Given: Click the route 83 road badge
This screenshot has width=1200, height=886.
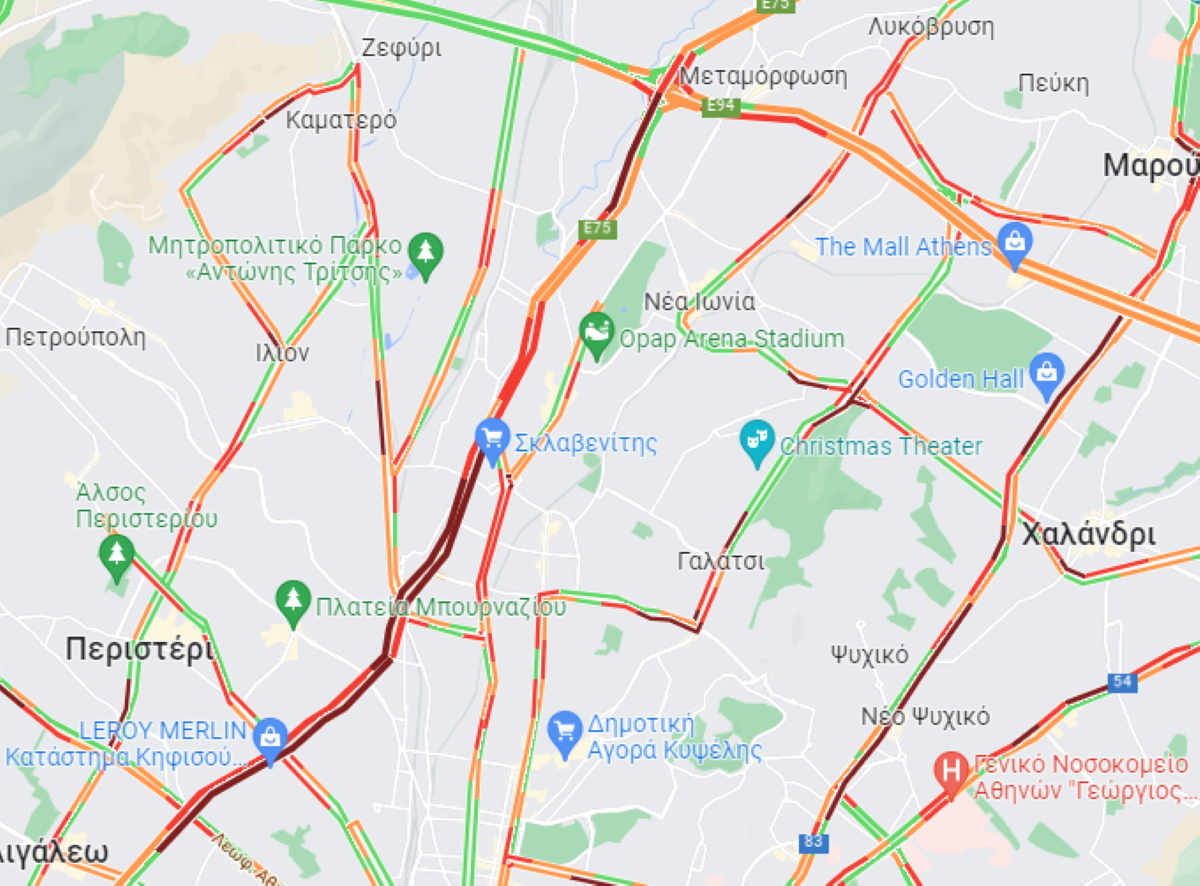Looking at the screenshot, I should tap(814, 842).
